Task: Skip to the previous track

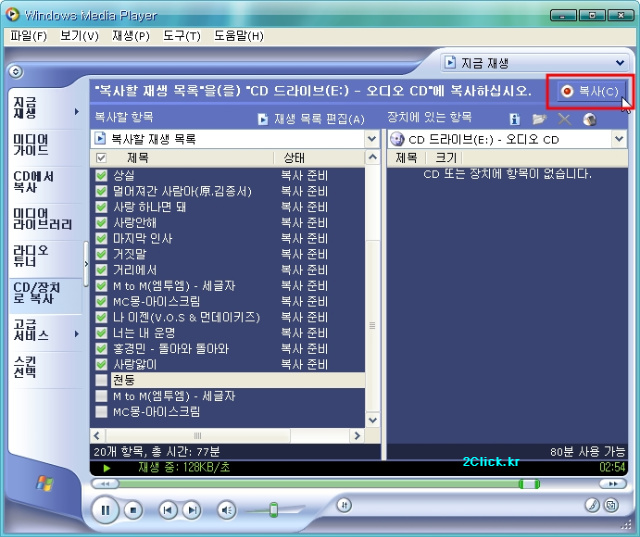Action: pyautogui.click(x=167, y=510)
